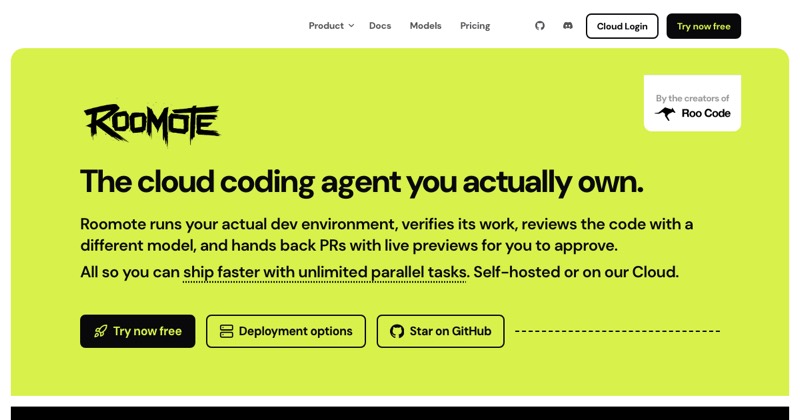Click the 'By the creators of Roo Code' card
Image resolution: width=800 pixels, height=420 pixels.
692,103
